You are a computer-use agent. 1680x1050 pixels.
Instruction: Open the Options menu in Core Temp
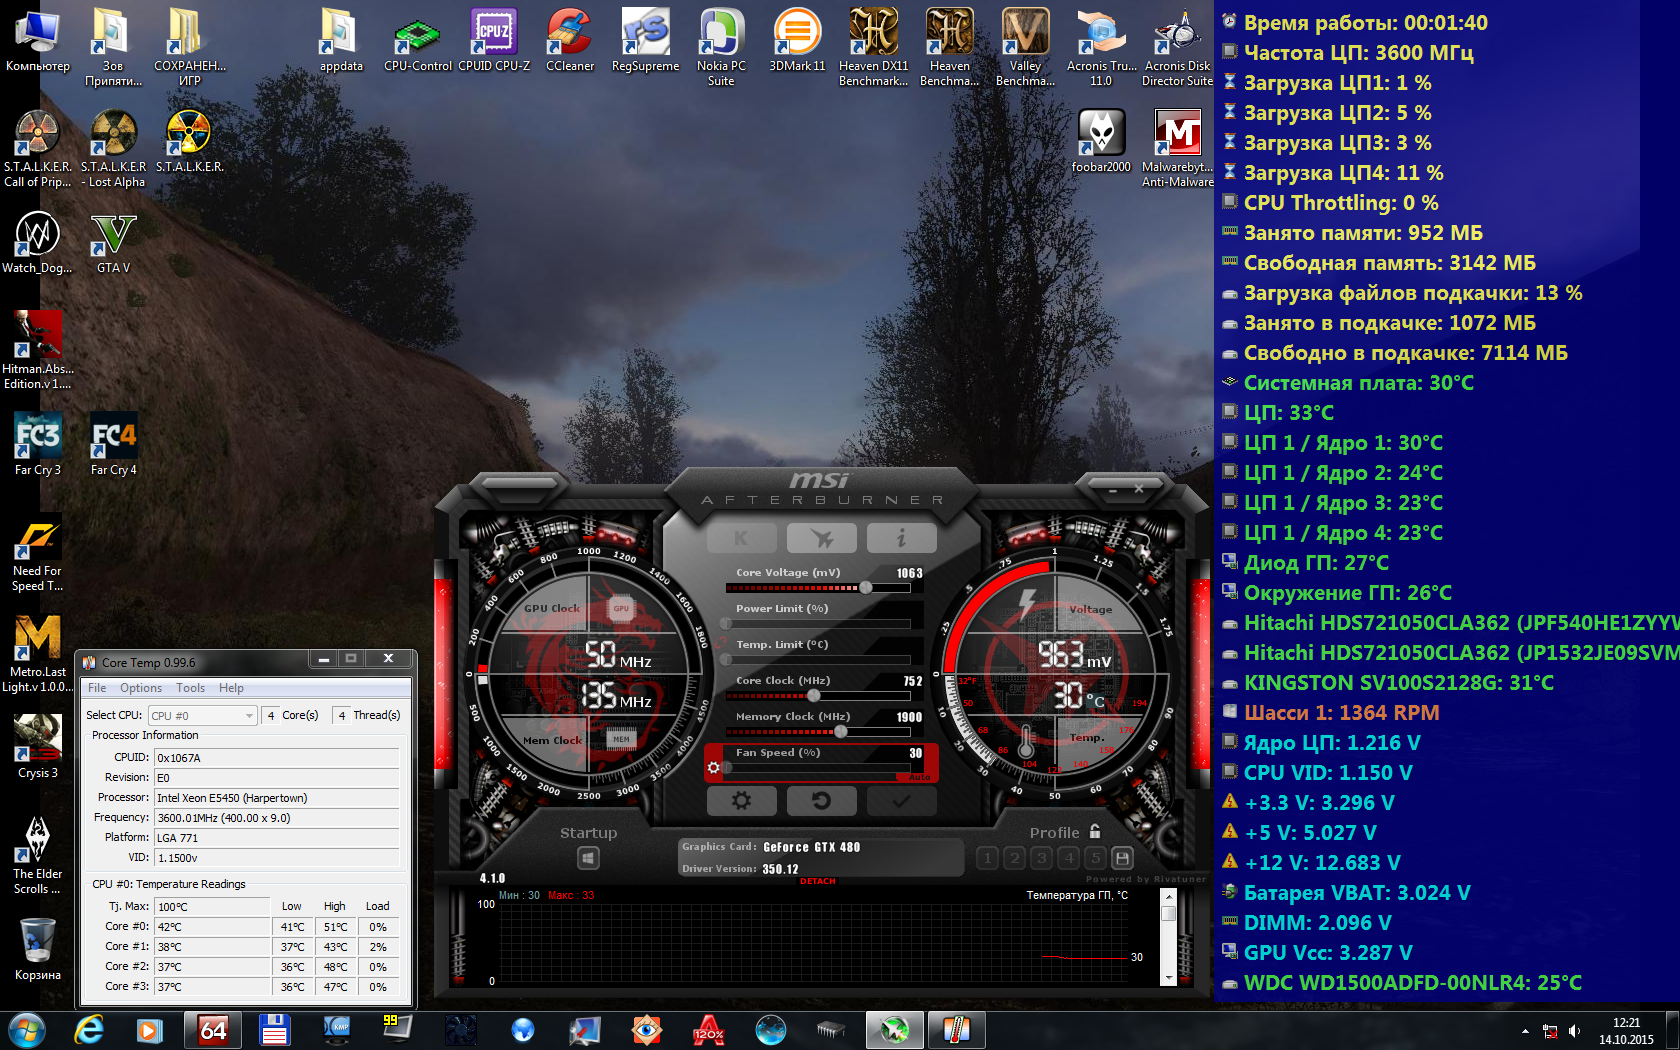click(x=141, y=688)
